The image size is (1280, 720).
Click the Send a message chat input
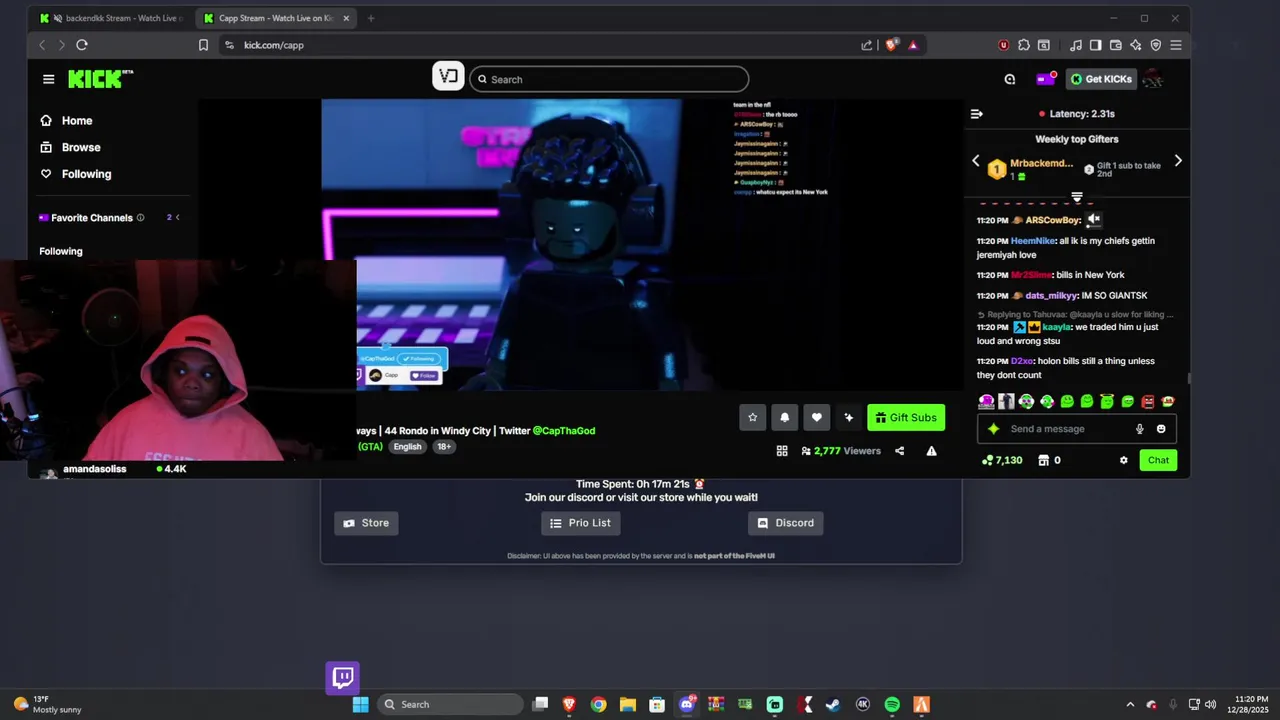[1077, 429]
